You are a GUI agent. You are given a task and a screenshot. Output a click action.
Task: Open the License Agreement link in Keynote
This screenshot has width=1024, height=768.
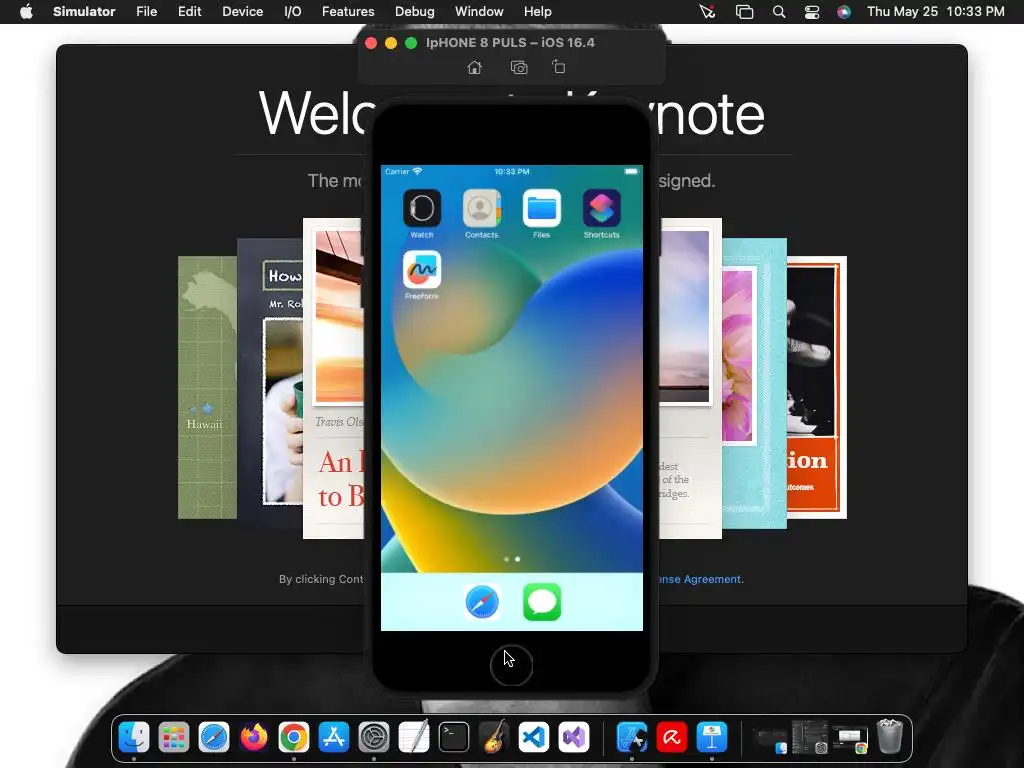(700, 579)
